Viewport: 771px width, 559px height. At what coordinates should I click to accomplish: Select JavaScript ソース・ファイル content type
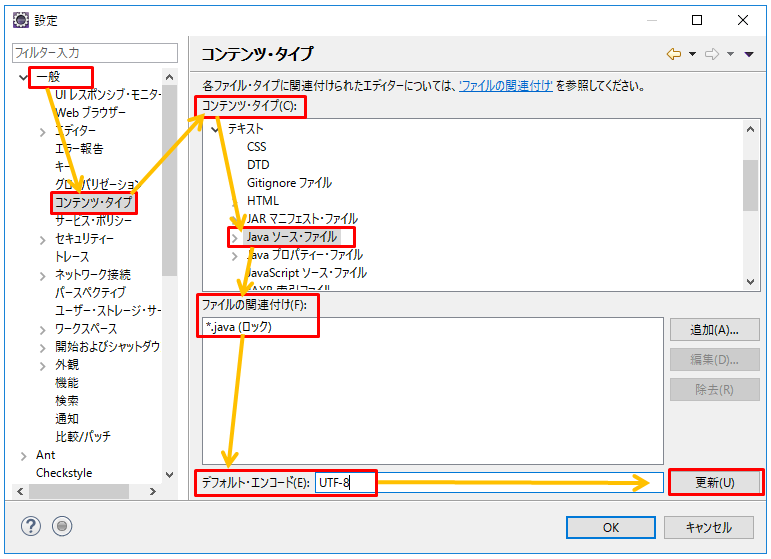tap(307, 273)
